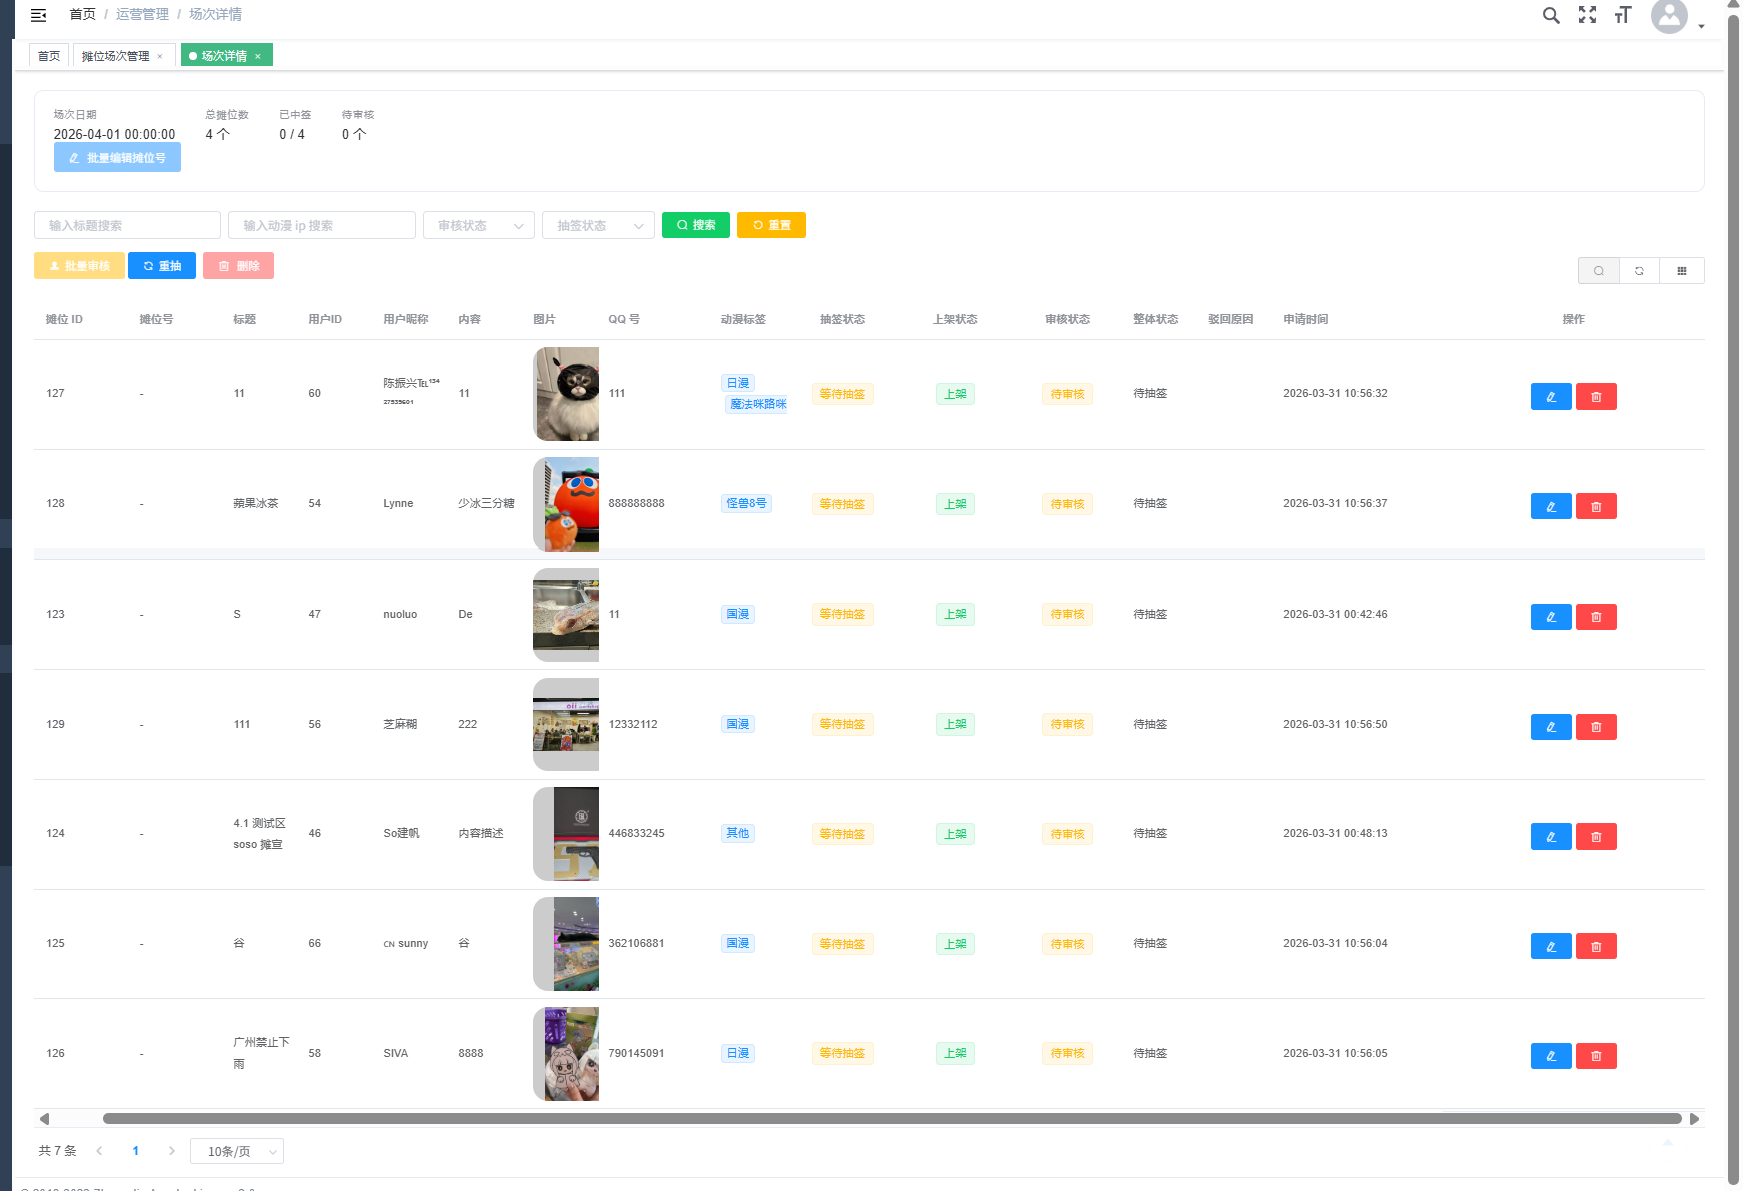Viewport: 1743px width, 1191px height.
Task: Toggle the table search visibility icon
Action: click(x=1598, y=271)
